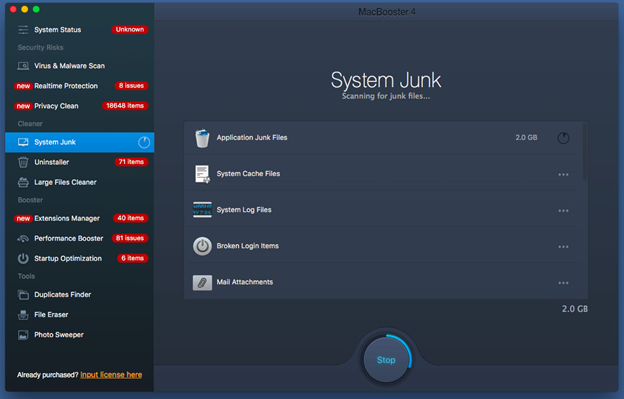The height and width of the screenshot is (399, 624).
Task: Go to Realtime Protection
Action: (x=80, y=86)
